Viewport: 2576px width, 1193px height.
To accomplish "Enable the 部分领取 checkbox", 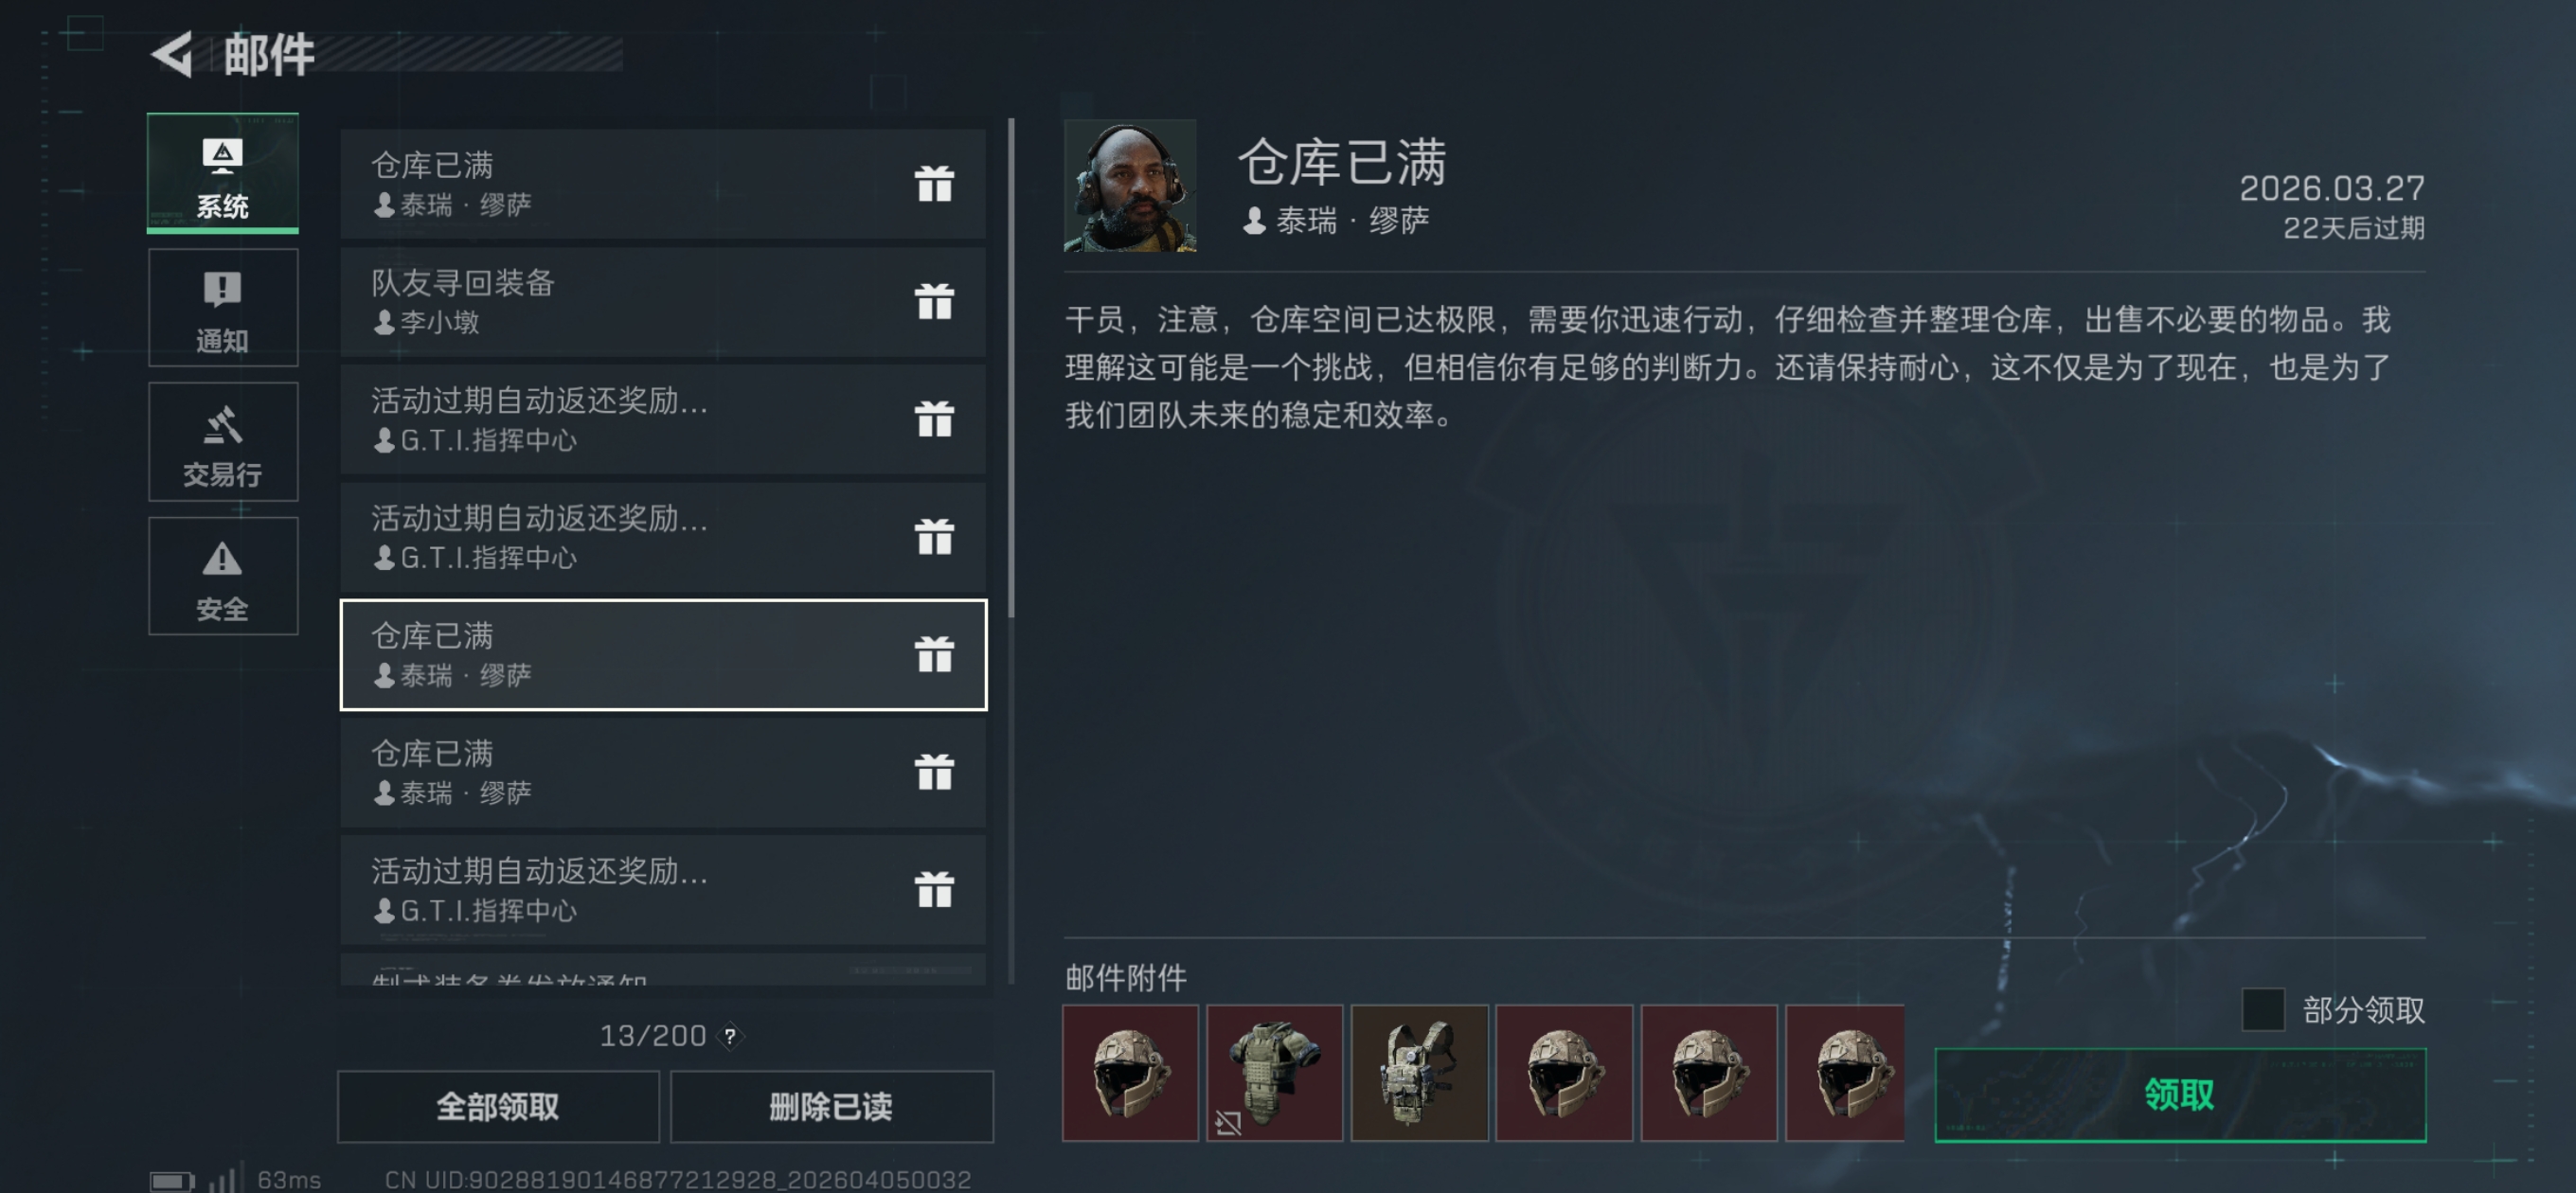I will pyautogui.click(x=2263, y=1009).
